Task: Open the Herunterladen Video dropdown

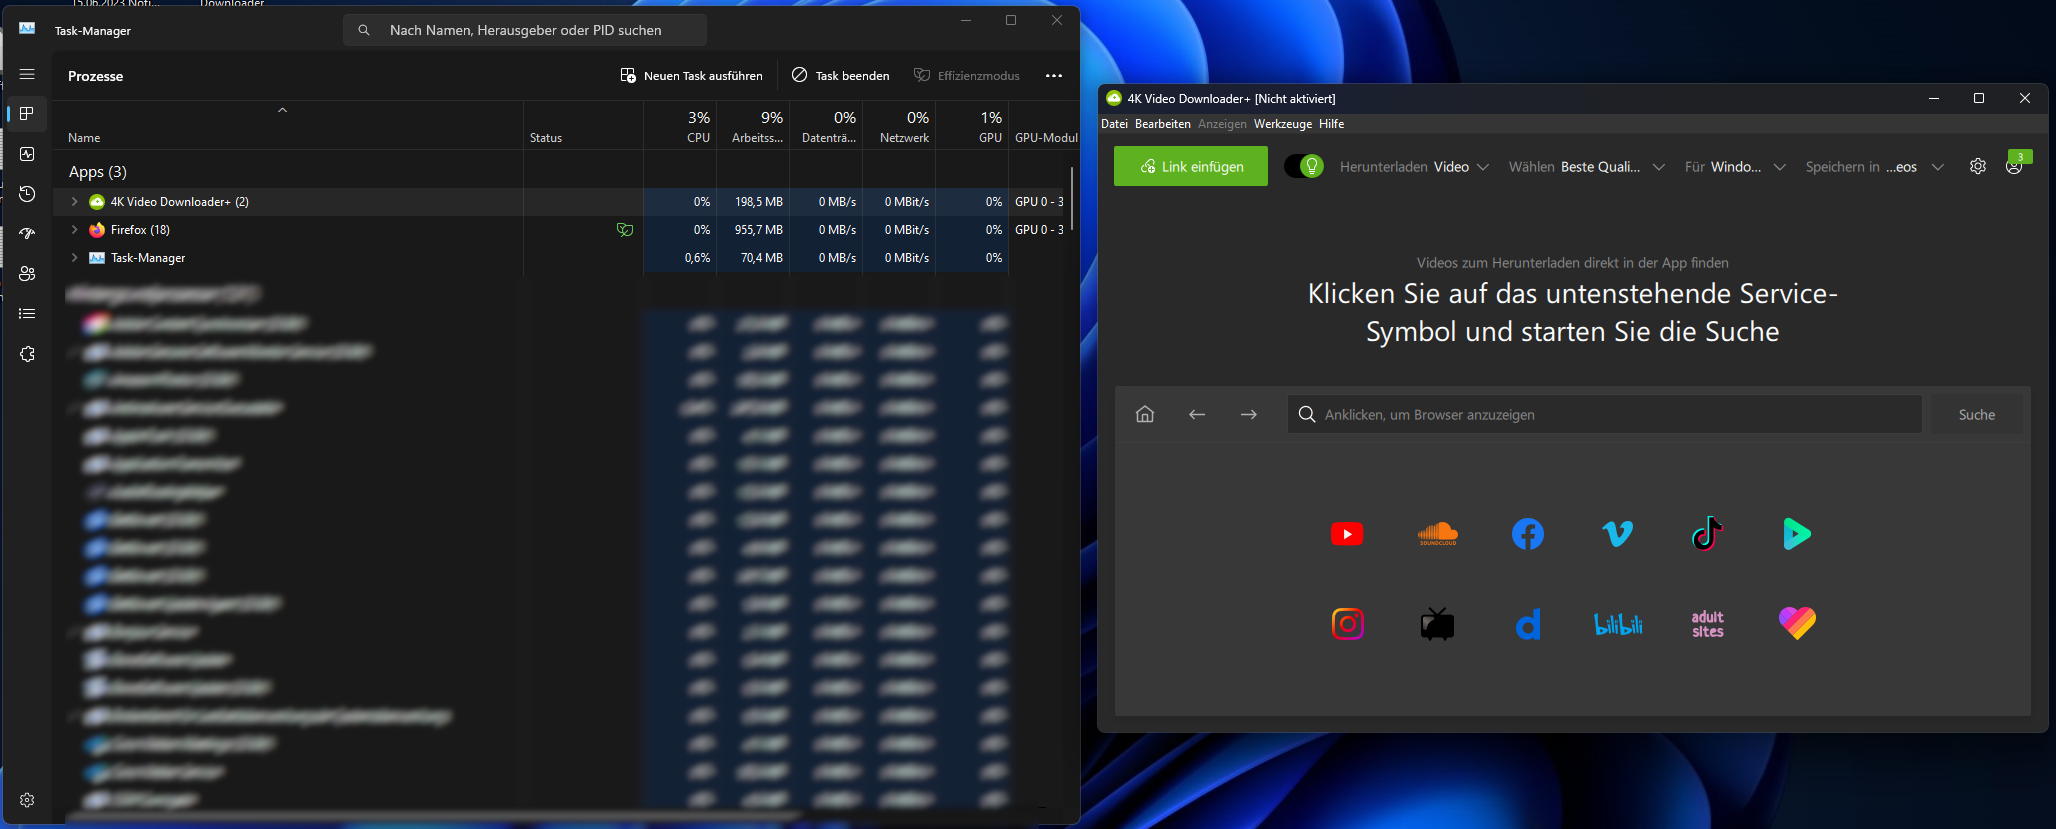Action: click(x=1414, y=167)
